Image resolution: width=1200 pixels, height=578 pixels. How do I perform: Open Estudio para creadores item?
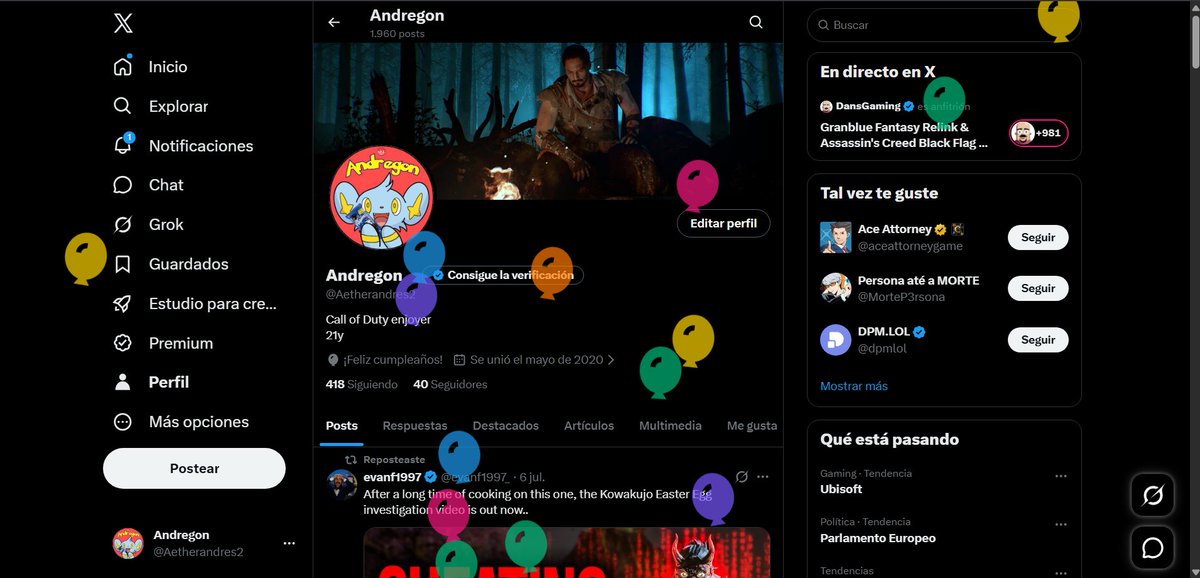pyautogui.click(x=196, y=304)
